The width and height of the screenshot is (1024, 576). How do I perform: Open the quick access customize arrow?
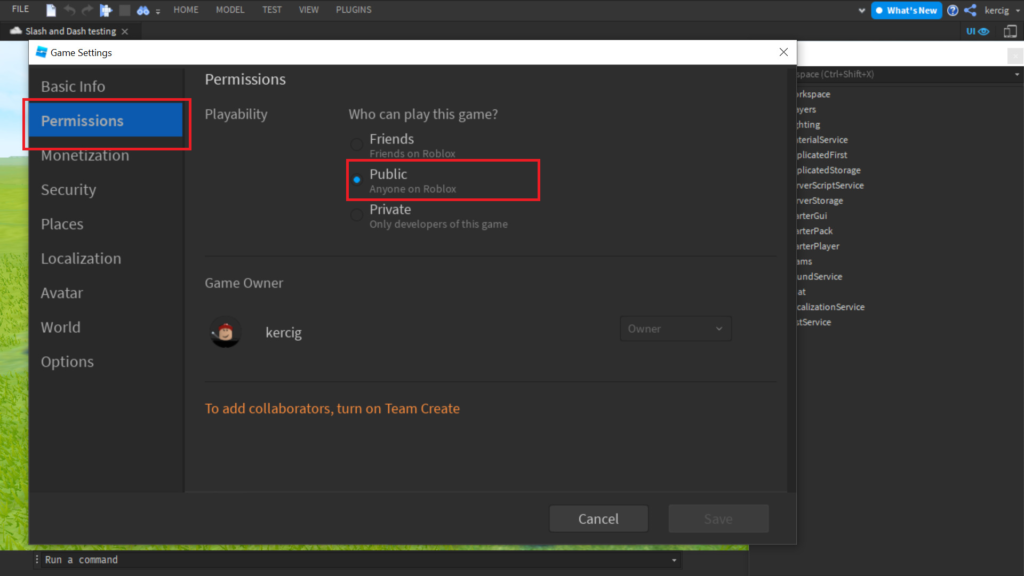coord(158,11)
